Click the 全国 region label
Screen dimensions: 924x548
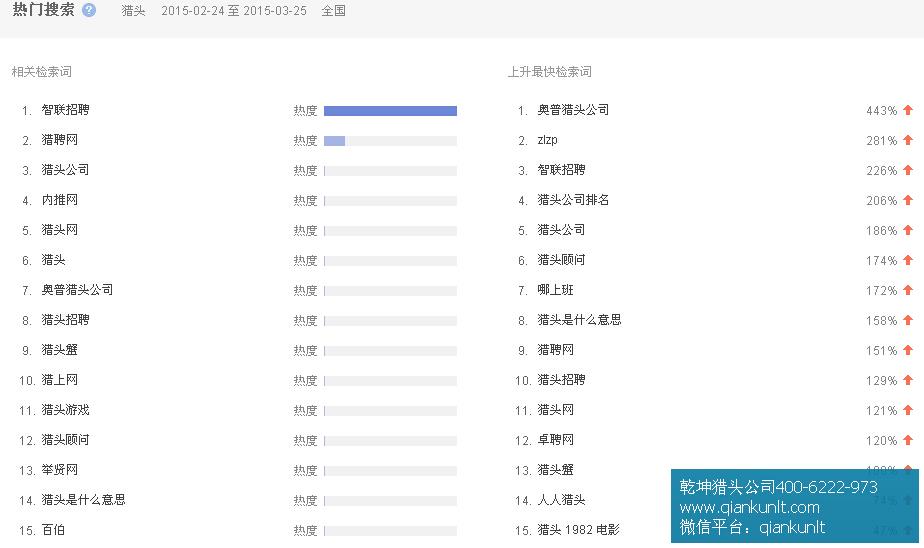(334, 11)
